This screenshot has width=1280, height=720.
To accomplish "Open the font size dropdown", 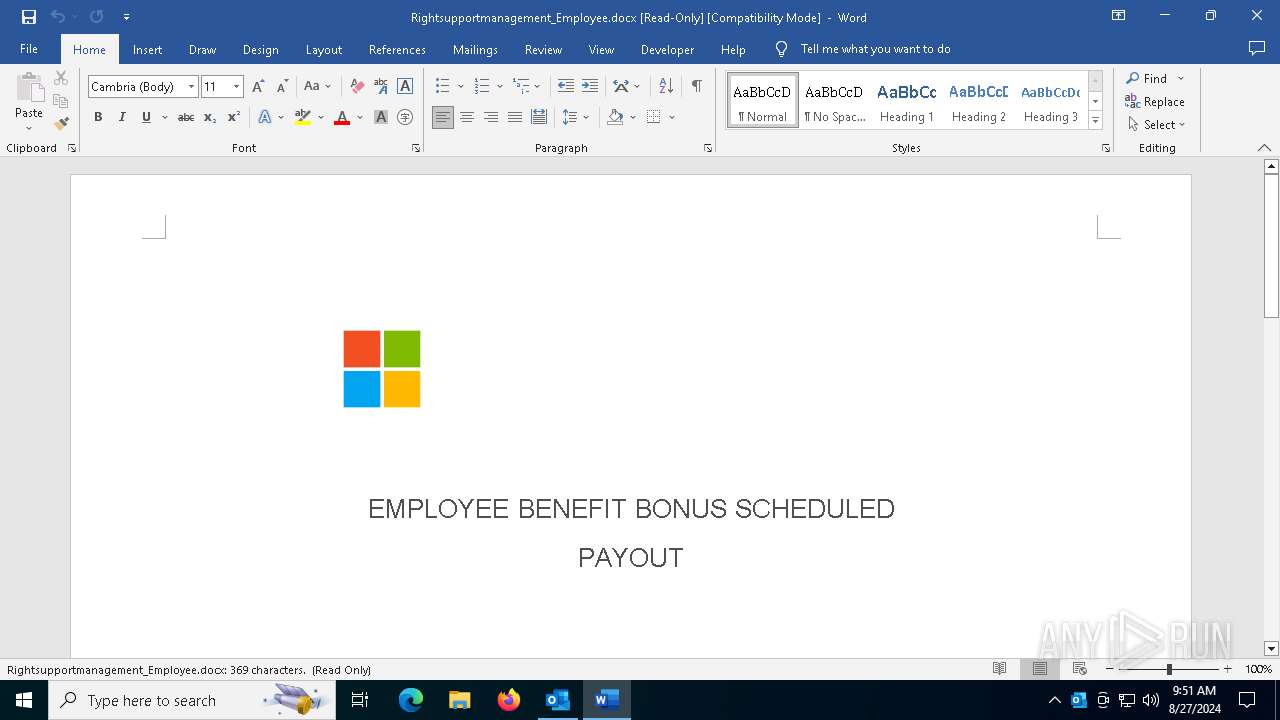I will pos(237,87).
